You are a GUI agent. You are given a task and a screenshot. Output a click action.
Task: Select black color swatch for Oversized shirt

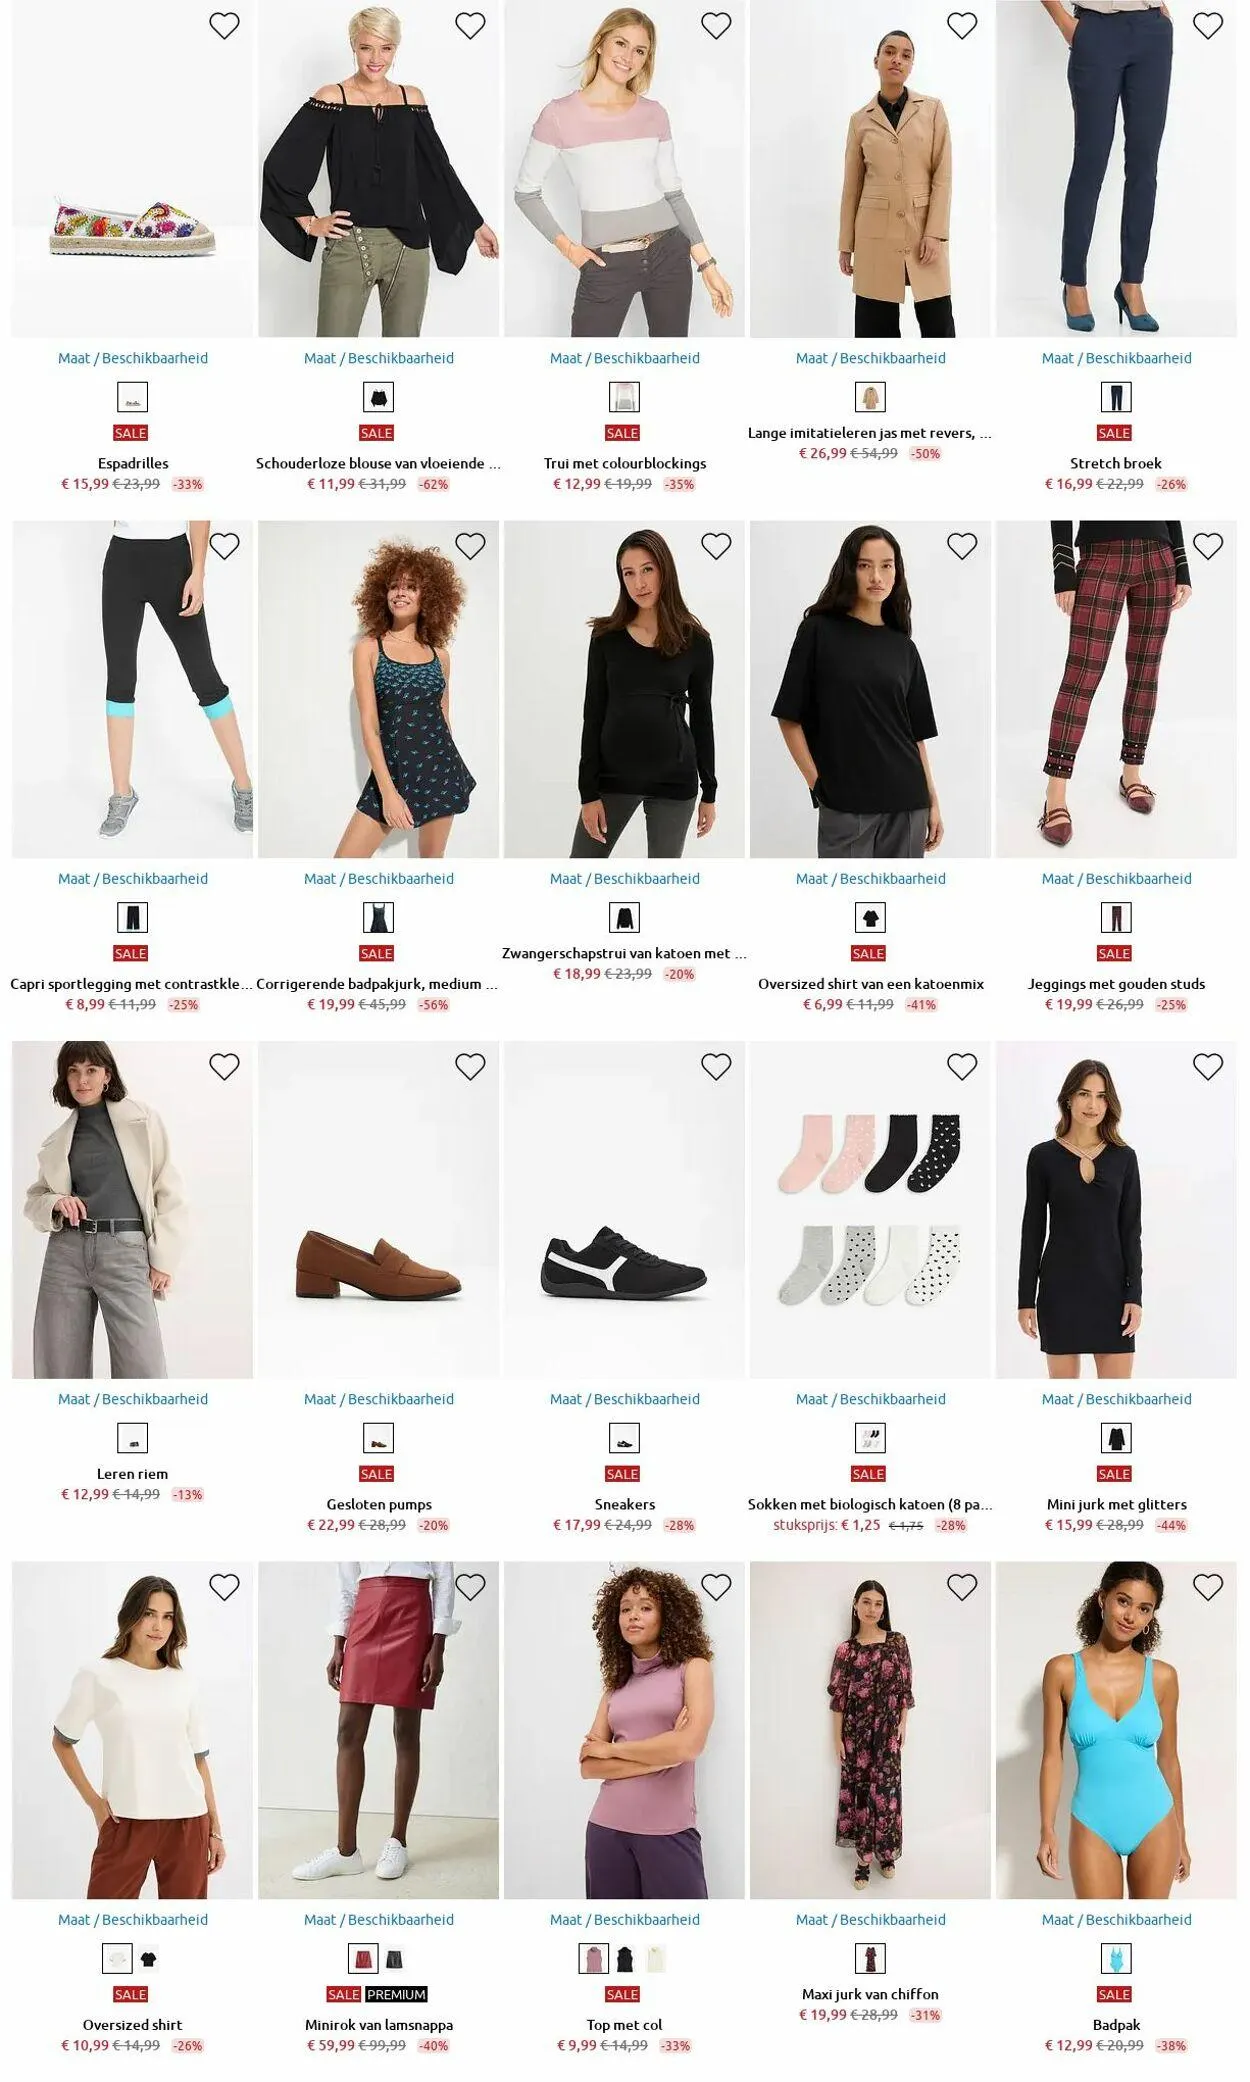(149, 1958)
